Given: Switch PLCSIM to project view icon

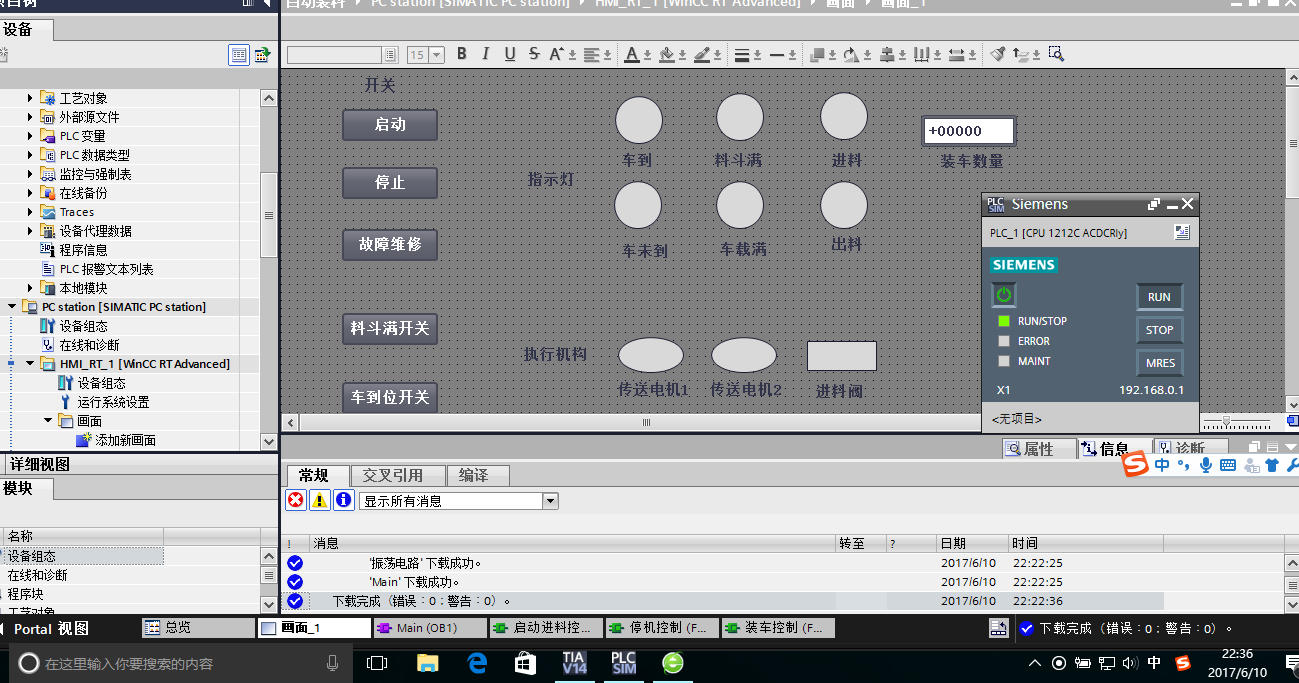Looking at the screenshot, I should [1182, 232].
